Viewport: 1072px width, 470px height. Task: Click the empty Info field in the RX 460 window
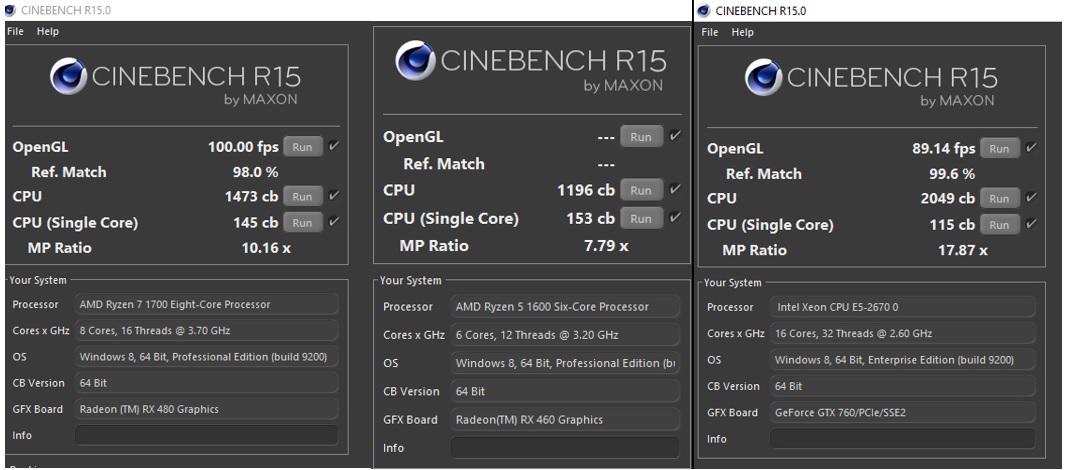565,448
